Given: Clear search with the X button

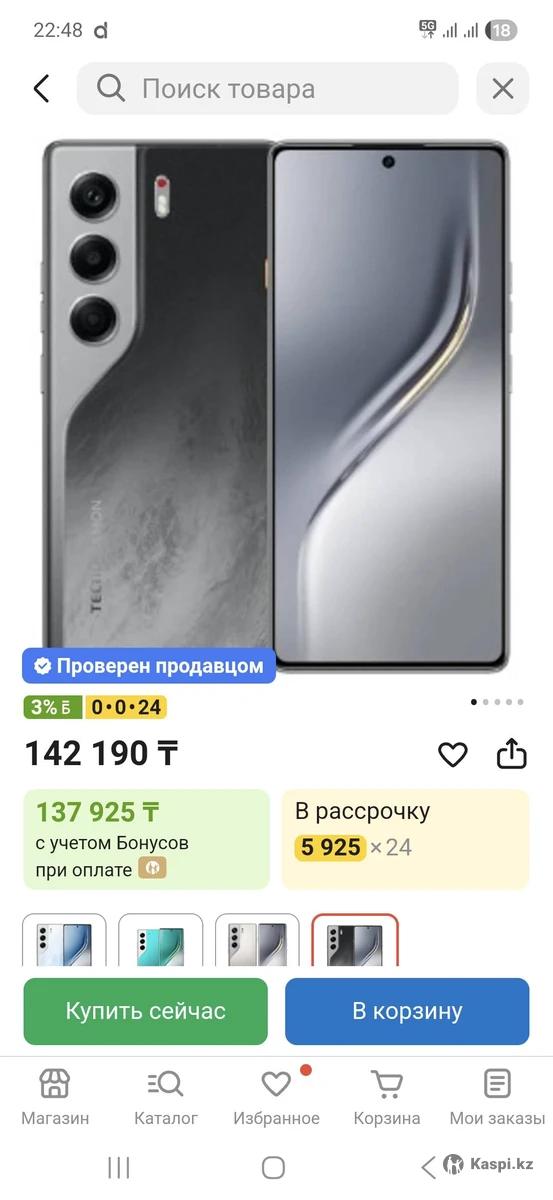Looking at the screenshot, I should 503,89.
